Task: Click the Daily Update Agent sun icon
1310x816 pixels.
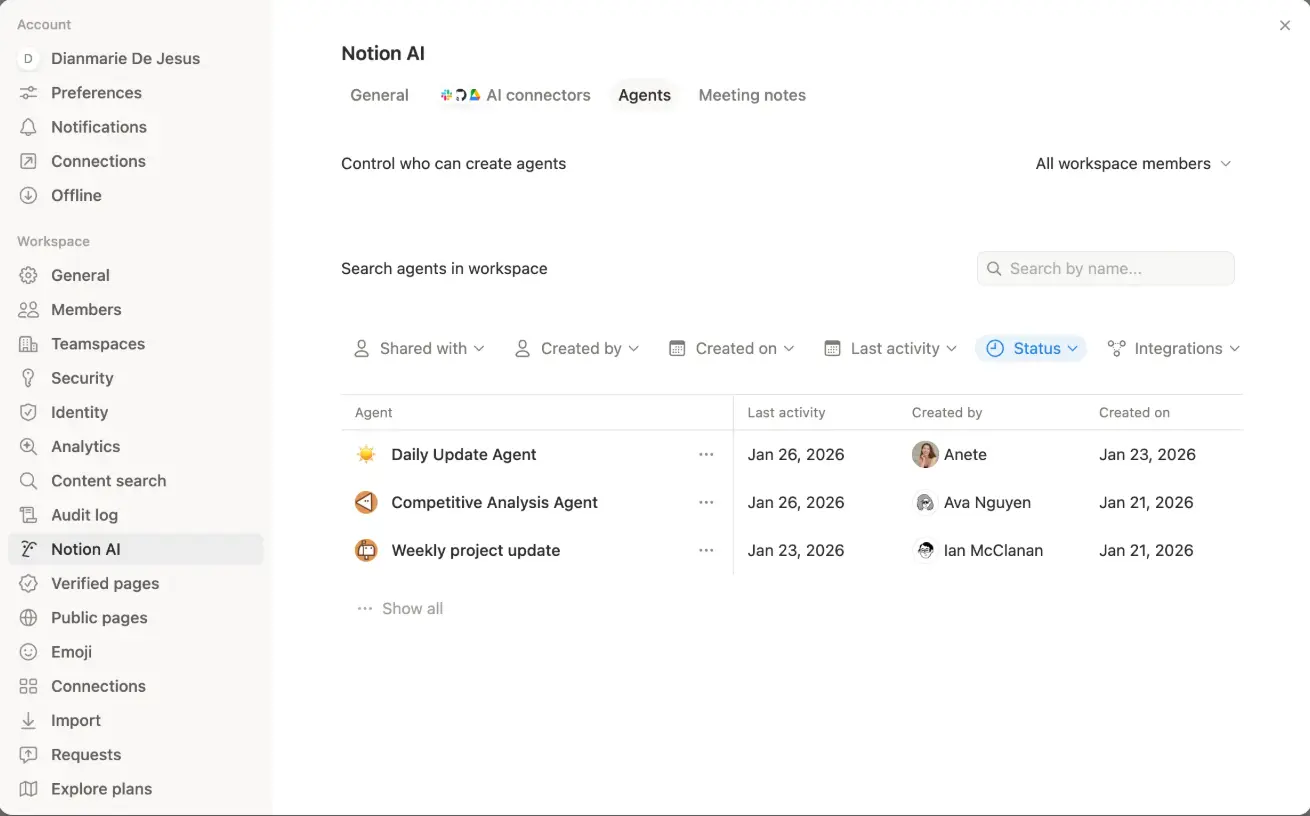Action: tap(366, 454)
